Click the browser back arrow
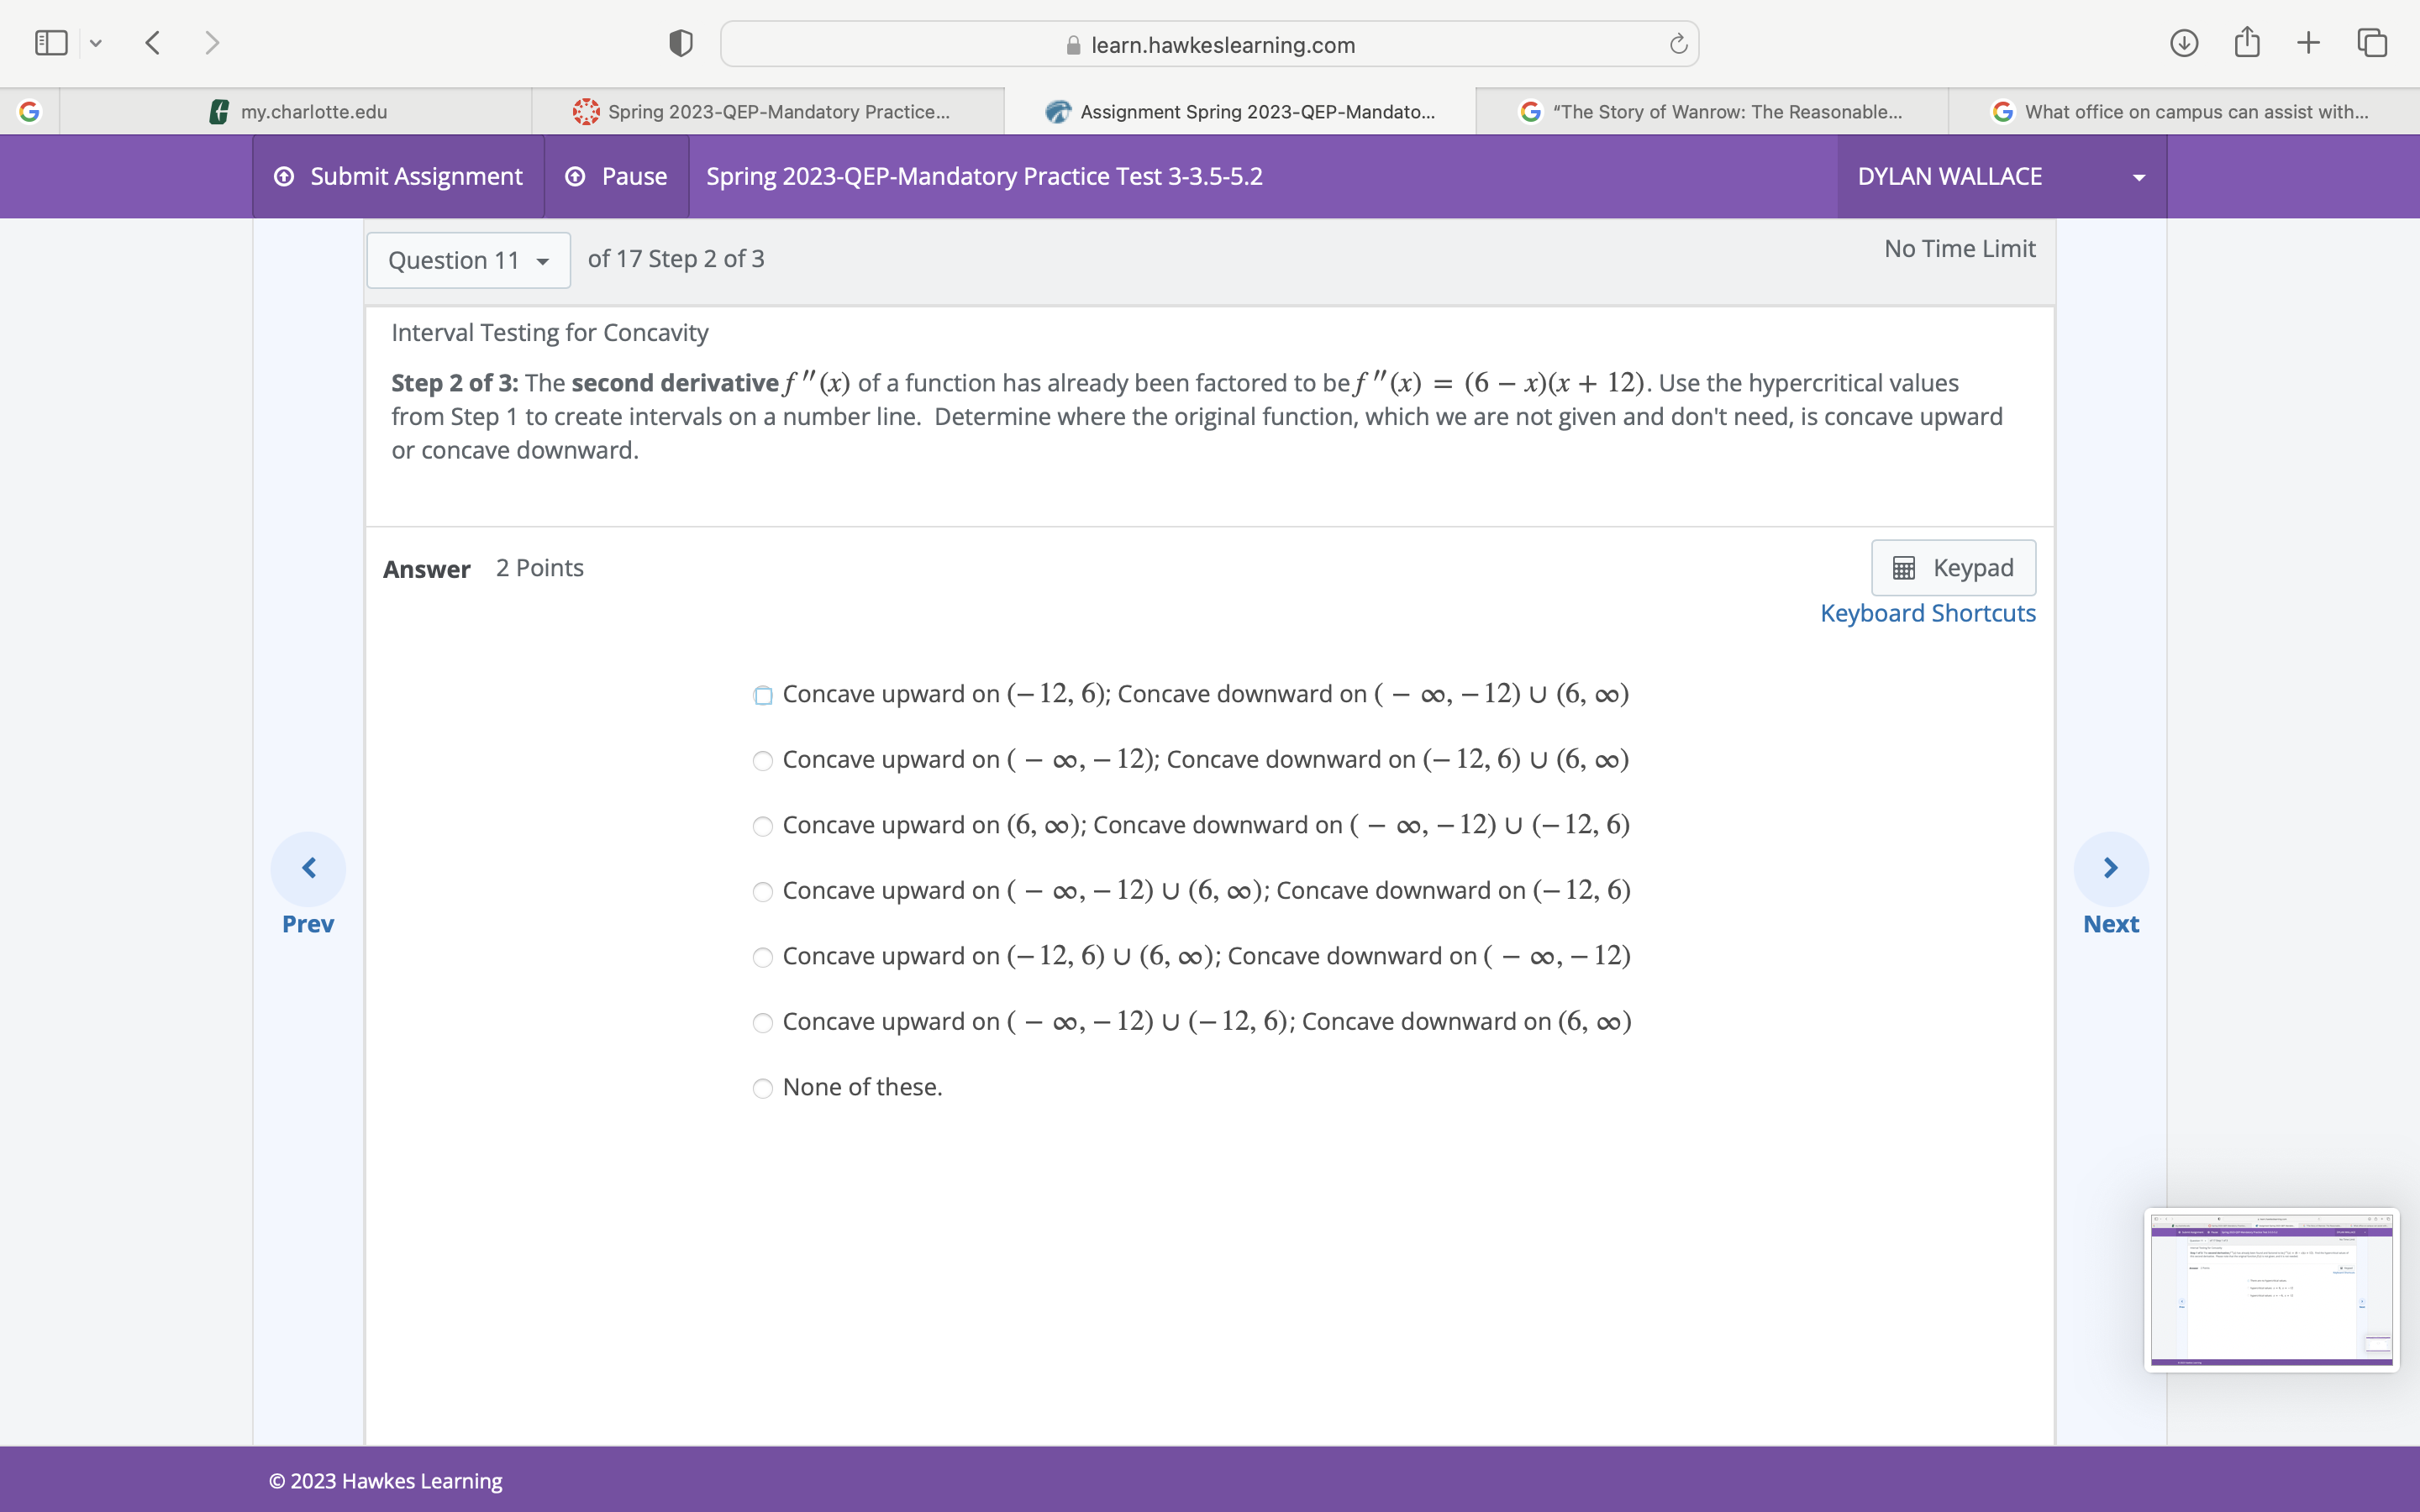Viewport: 2420px width, 1512px height. click(153, 43)
